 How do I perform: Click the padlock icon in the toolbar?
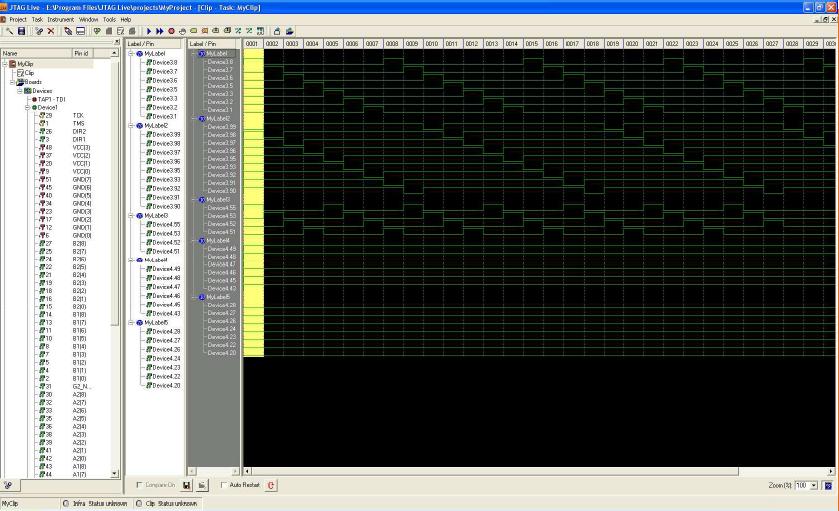point(277,32)
